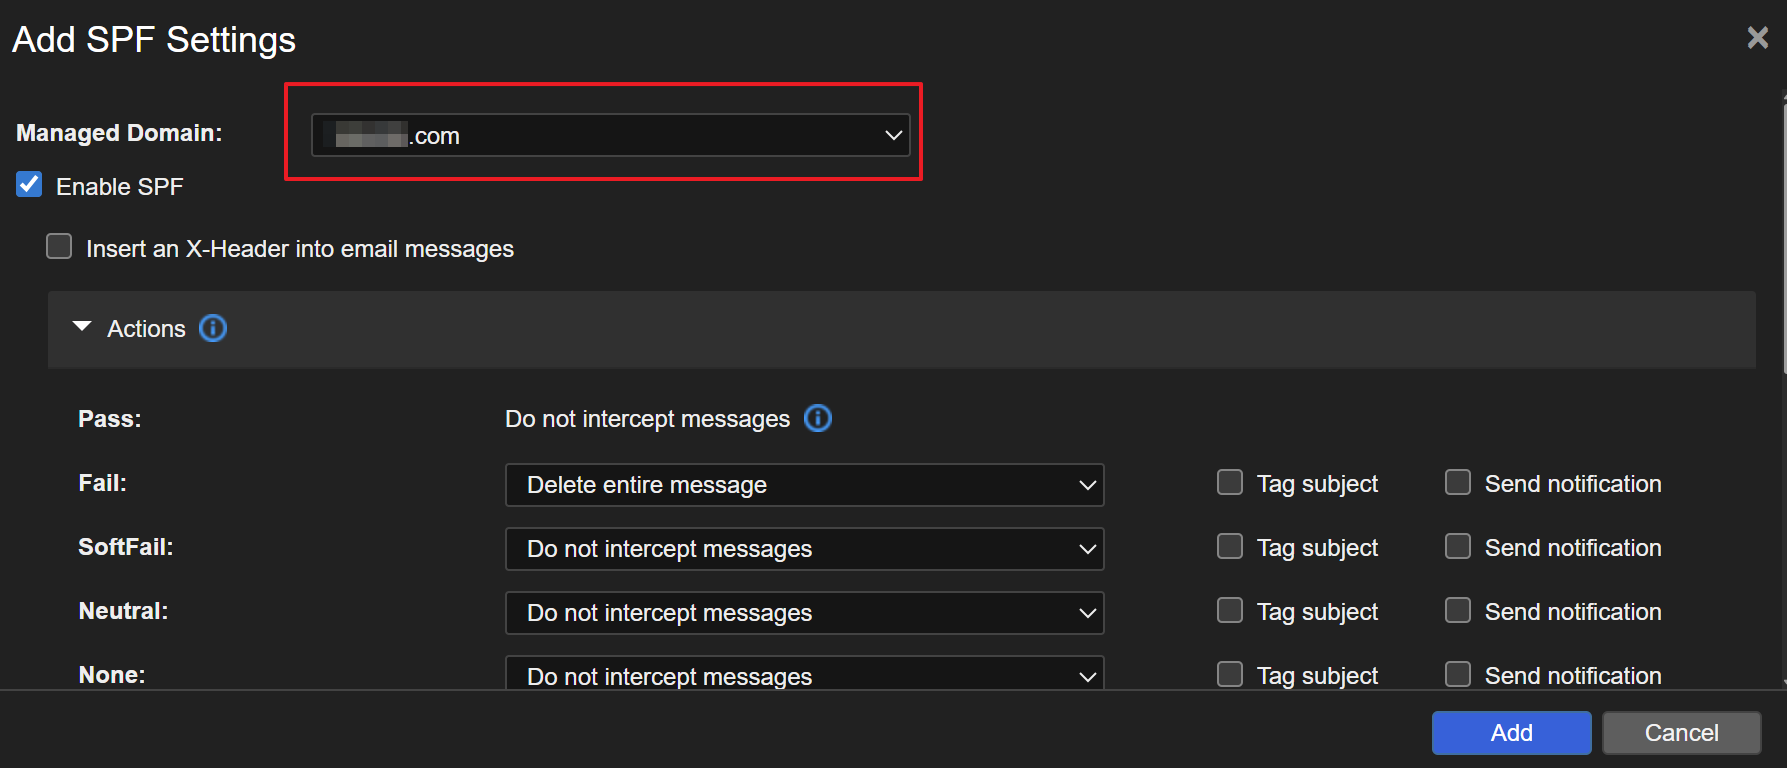Check Tag subject for Fail action
1787x768 pixels.
pos(1229,483)
